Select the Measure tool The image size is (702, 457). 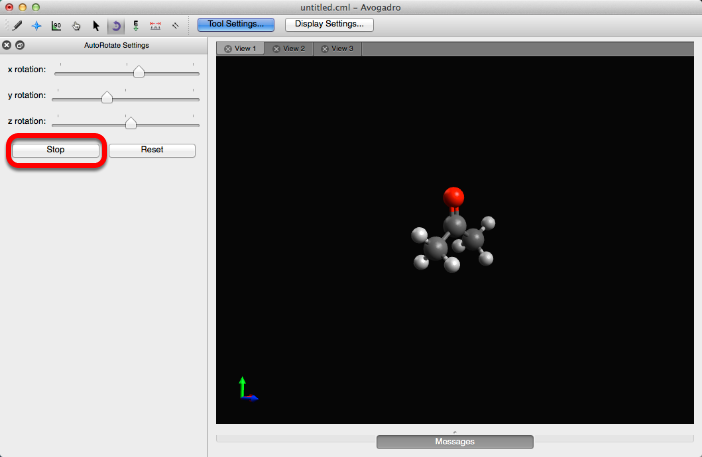pos(155,25)
